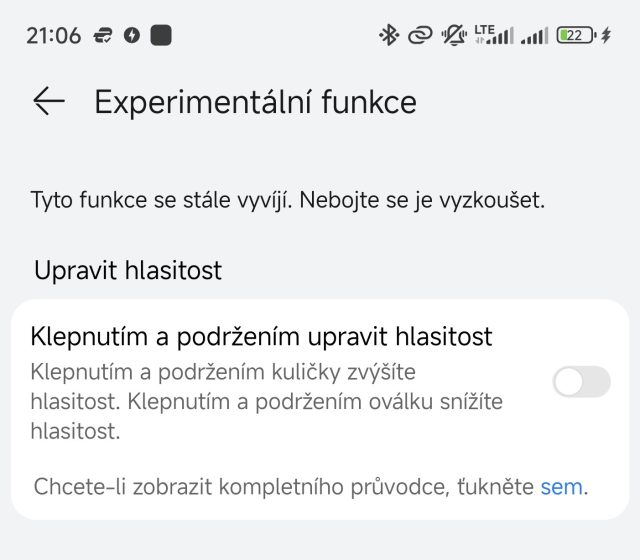Tap the second SIM signal bars
Image resolution: width=640 pixels, height=560 pixels.
535,36
